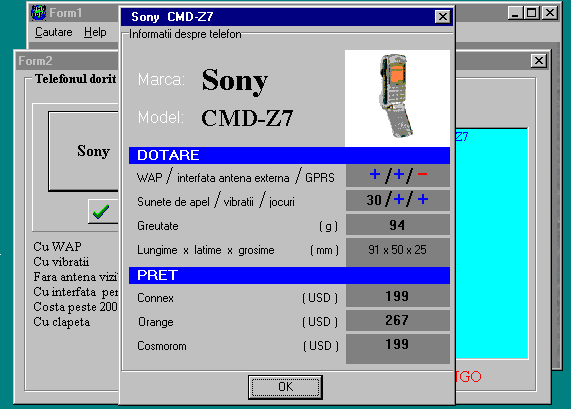This screenshot has height=409, width=571.
Task: Click the Cosmorom label
Action: 162,346
